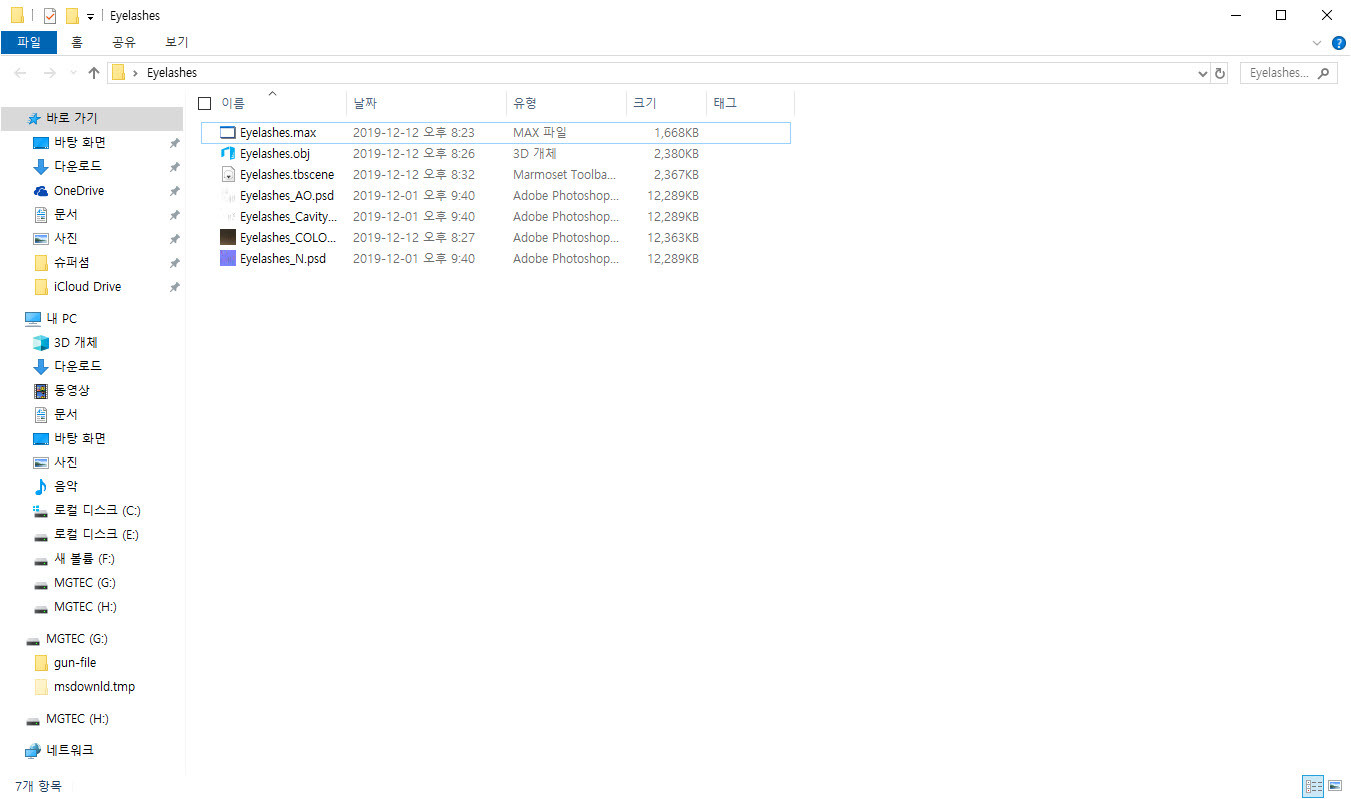
Task: Click the Eyelashes.obj 3D object icon
Action: coord(227,153)
